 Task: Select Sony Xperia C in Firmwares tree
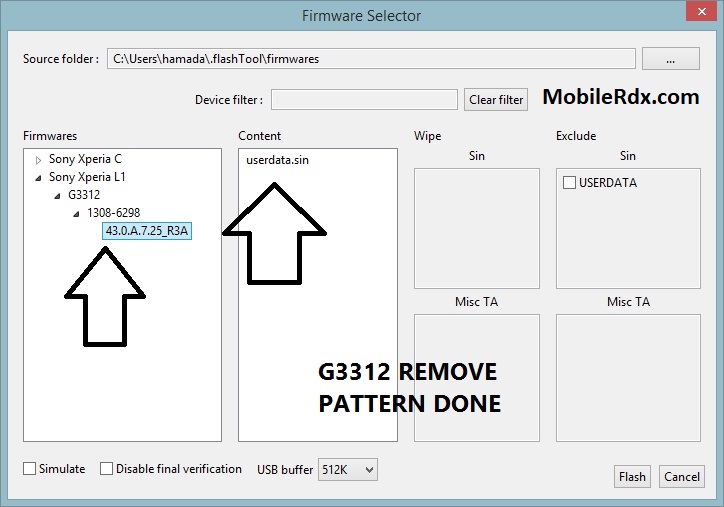click(85, 159)
